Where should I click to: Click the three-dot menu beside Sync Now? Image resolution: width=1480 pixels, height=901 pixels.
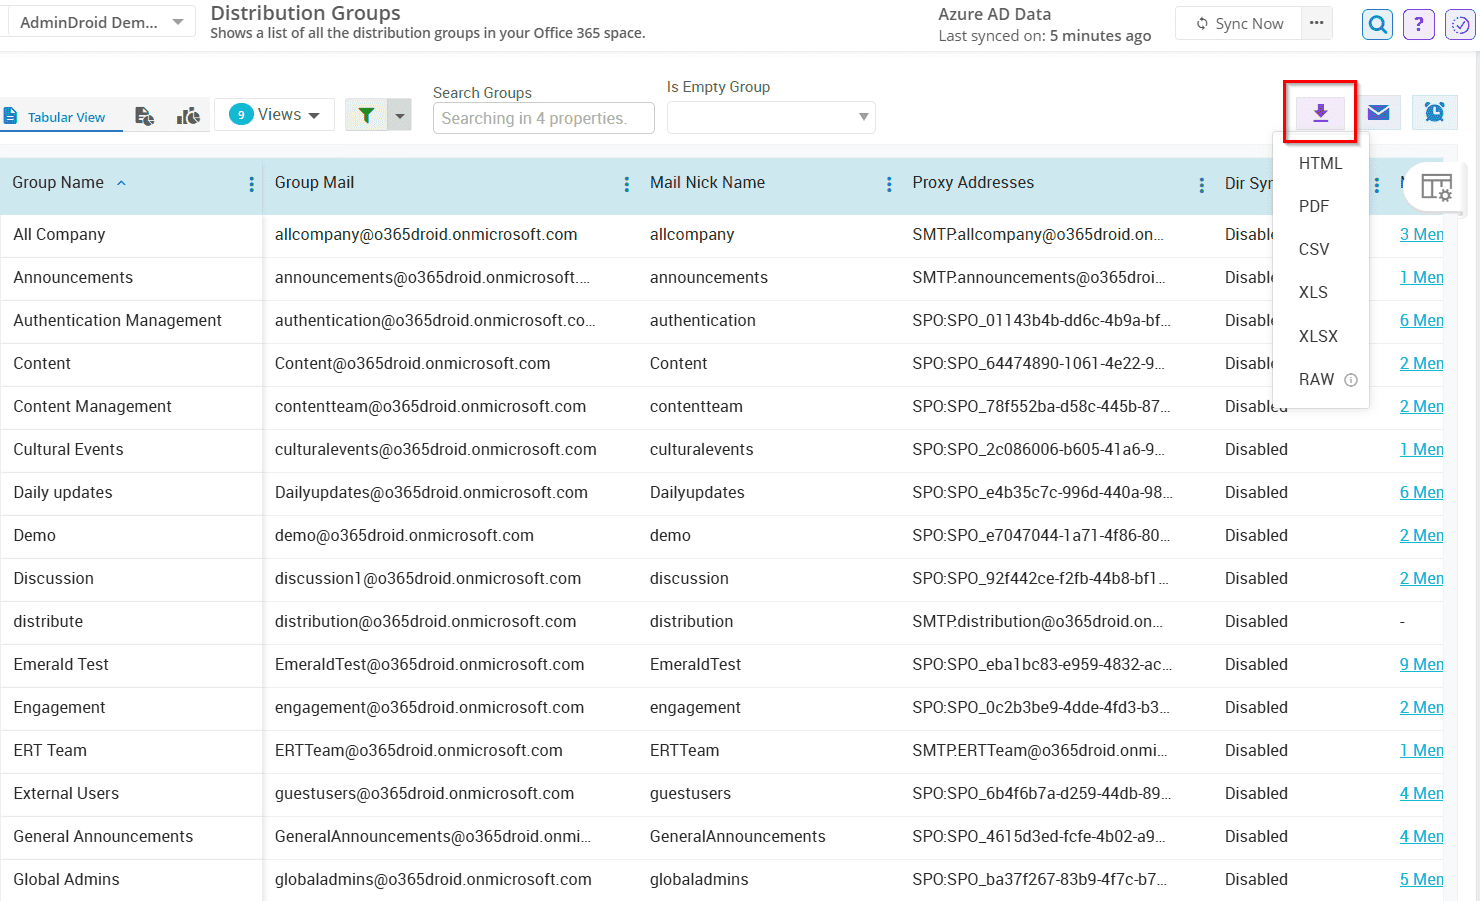(x=1315, y=22)
